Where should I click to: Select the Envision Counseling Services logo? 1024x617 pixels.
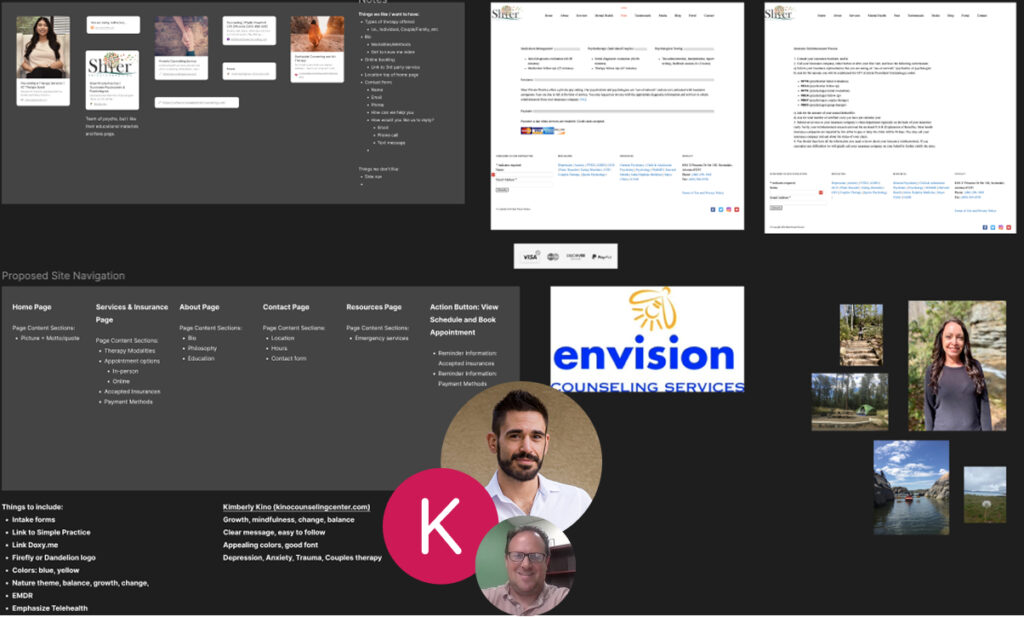point(647,339)
